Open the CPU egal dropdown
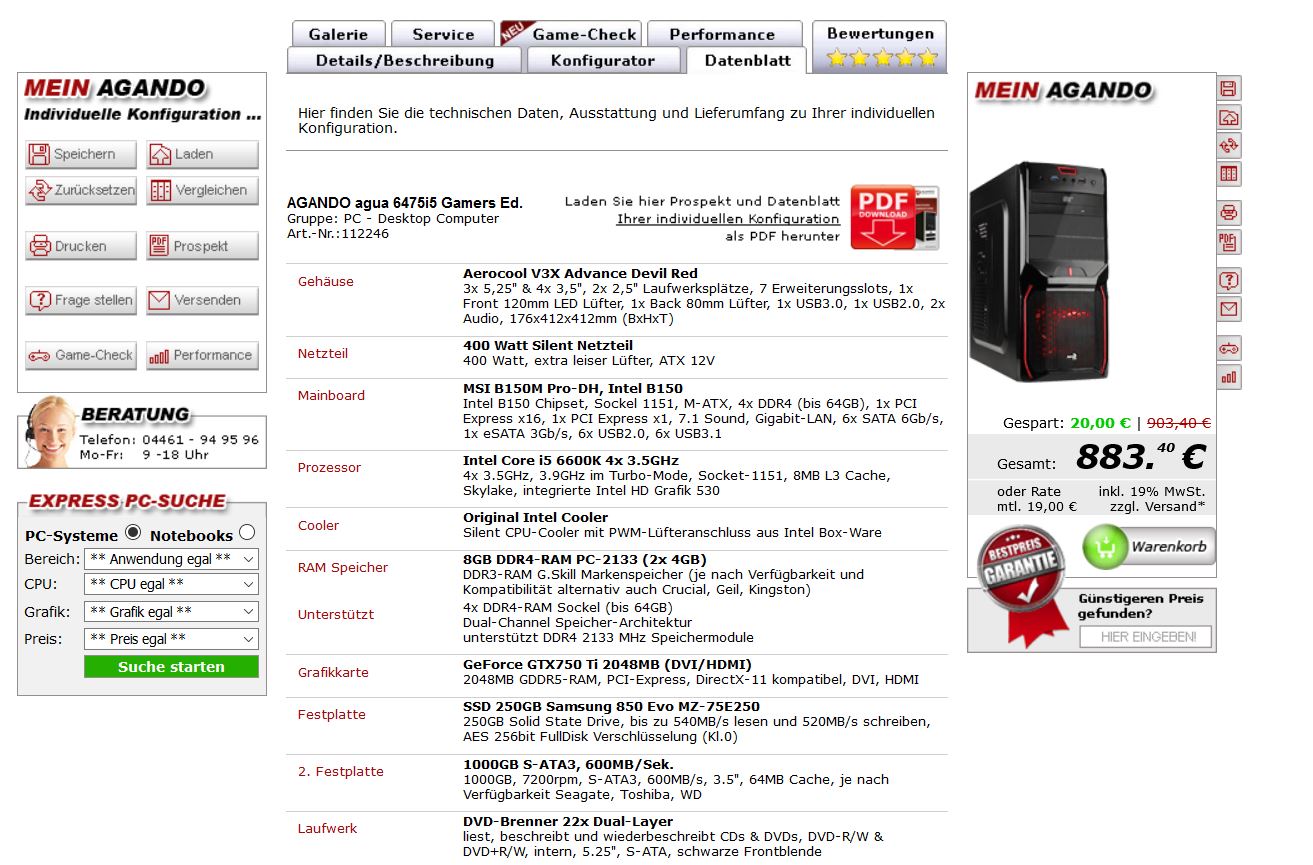The image size is (1313, 865). point(171,584)
